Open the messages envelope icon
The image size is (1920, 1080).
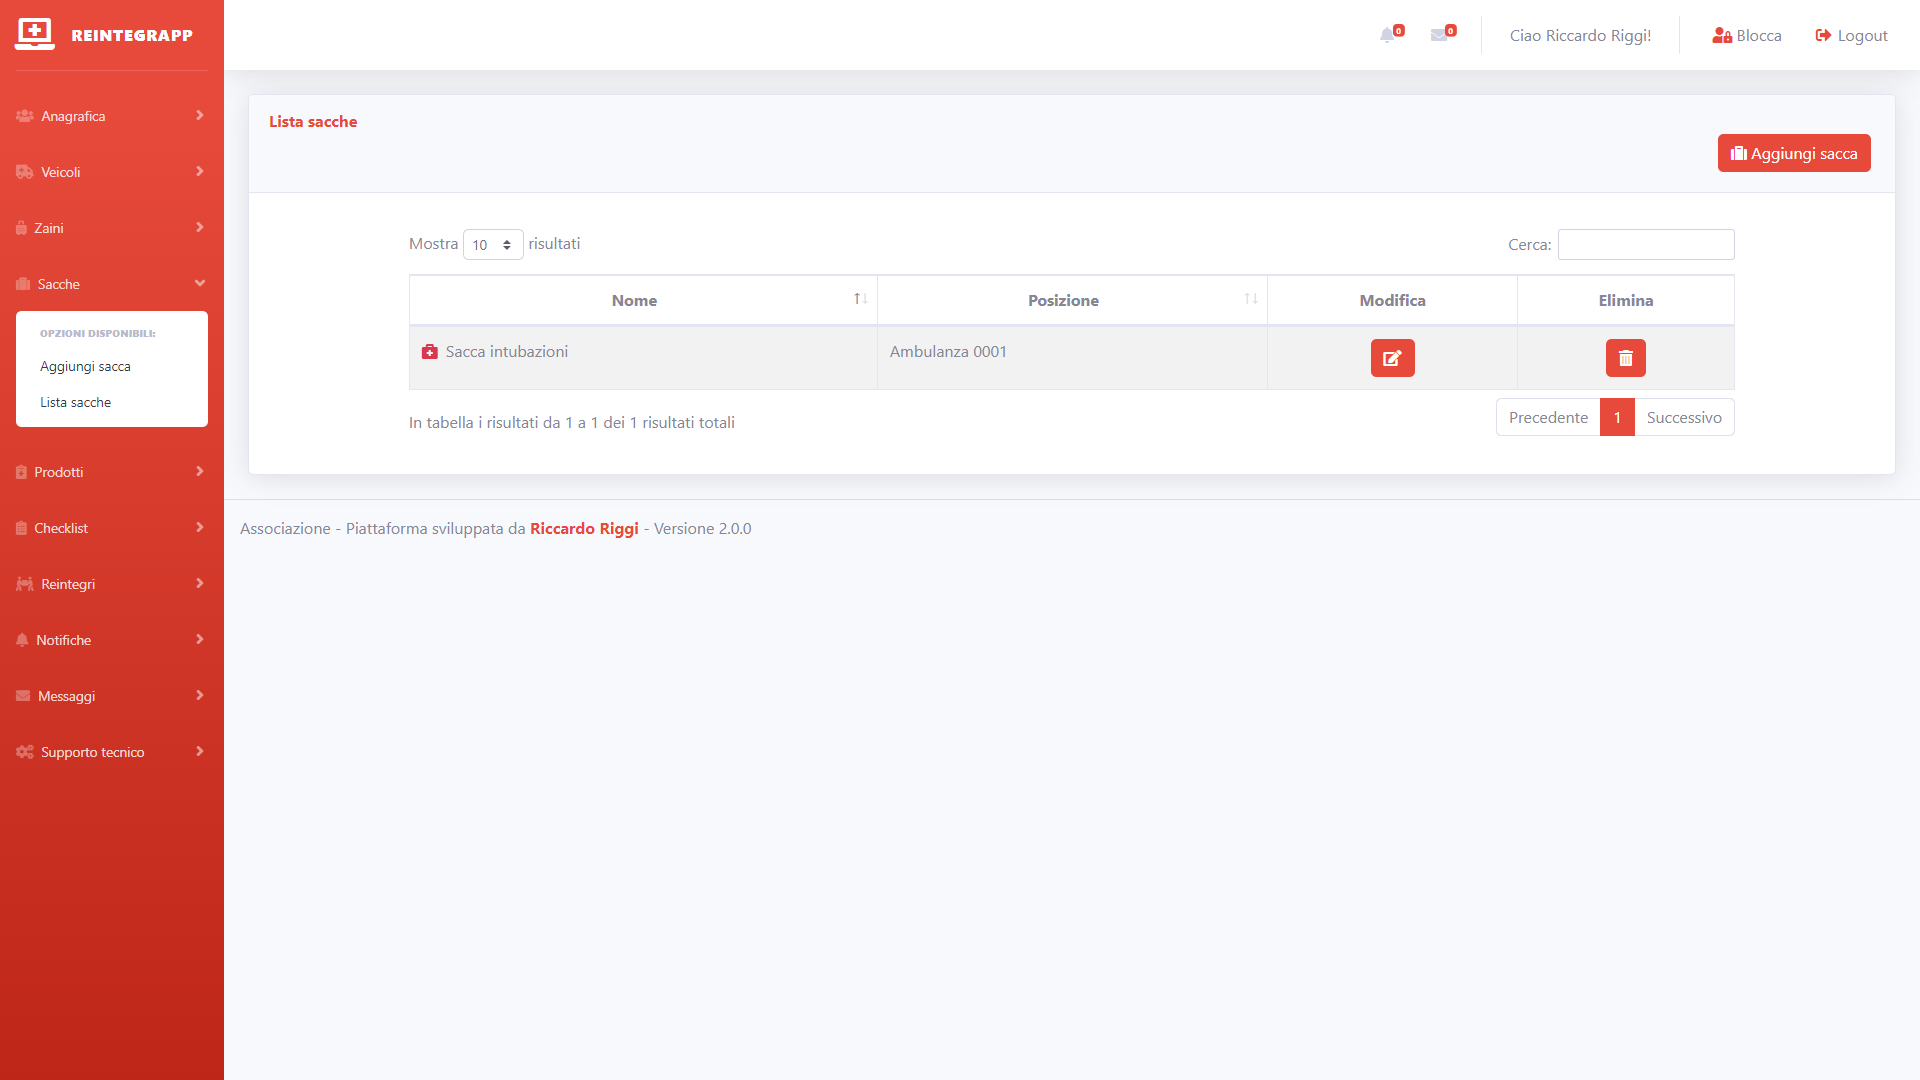click(1440, 35)
